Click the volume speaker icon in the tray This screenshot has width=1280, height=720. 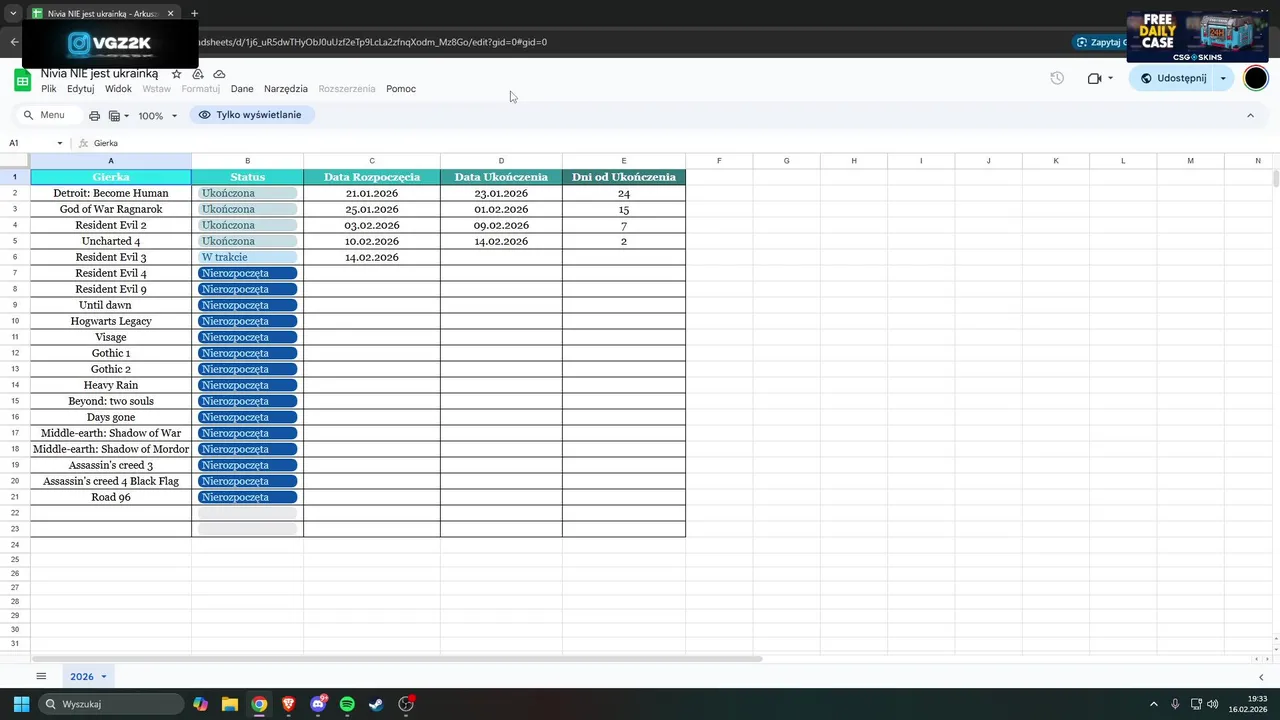click(1212, 704)
